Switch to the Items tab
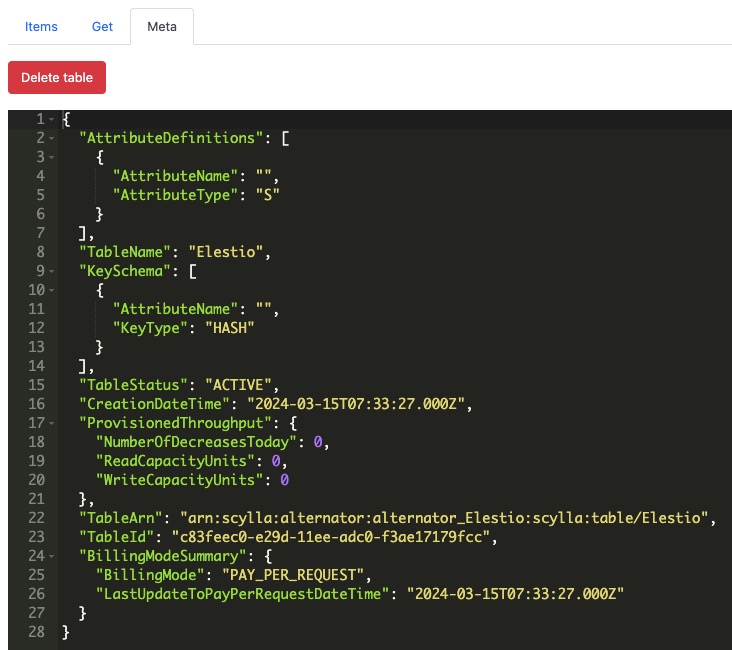The width and height of the screenshot is (732, 650). coord(41,27)
